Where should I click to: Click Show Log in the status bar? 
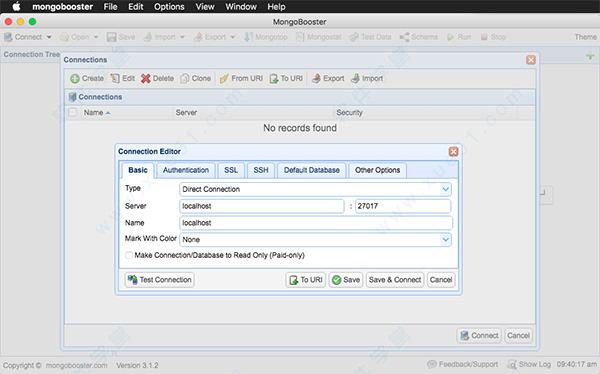[529, 364]
